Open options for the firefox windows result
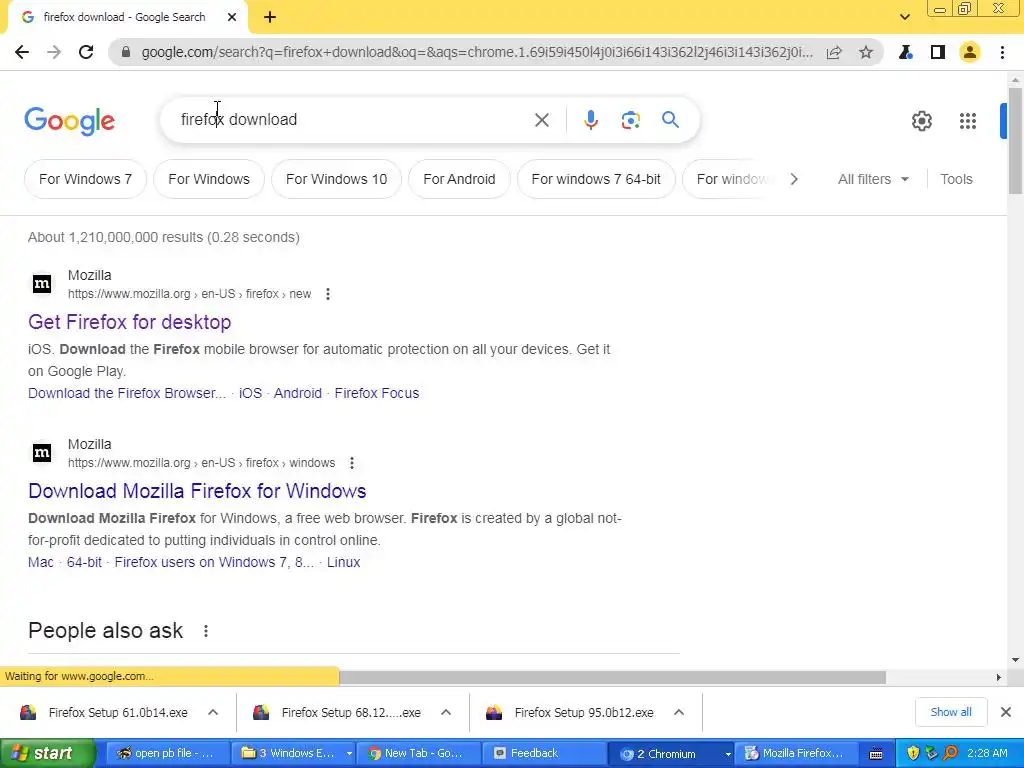This screenshot has height=768, width=1024. point(352,463)
